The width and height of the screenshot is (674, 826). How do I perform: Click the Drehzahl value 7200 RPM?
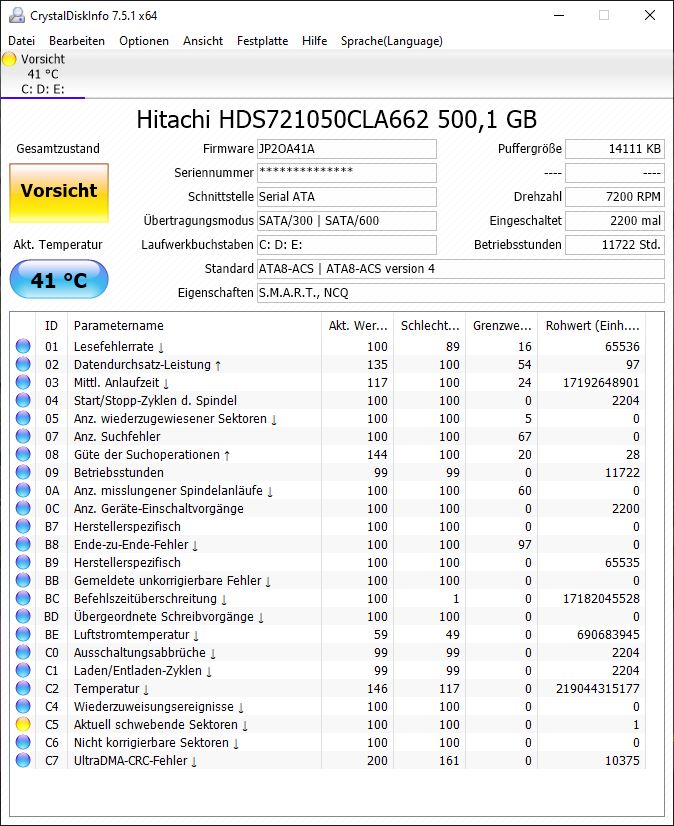615,197
